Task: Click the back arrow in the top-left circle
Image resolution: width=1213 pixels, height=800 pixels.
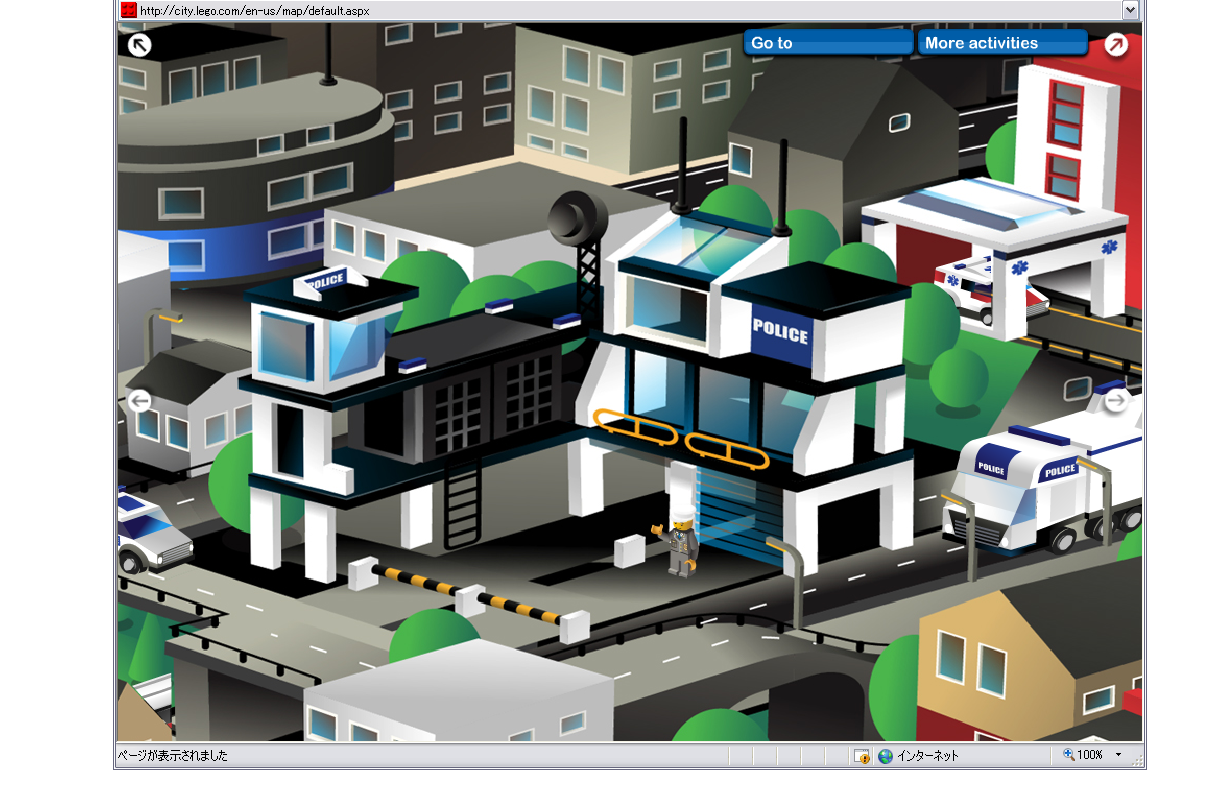Action: point(140,45)
